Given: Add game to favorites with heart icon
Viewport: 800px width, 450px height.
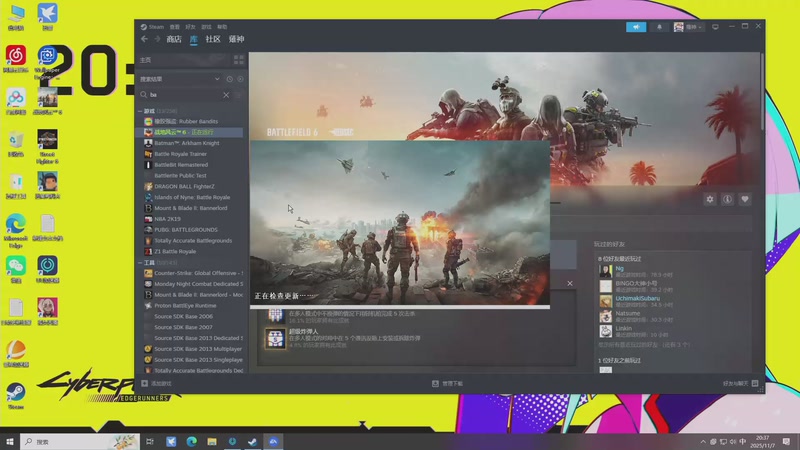Looking at the screenshot, I should point(744,199).
